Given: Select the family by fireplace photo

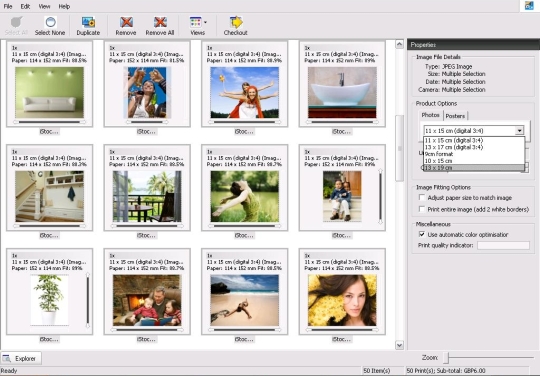Looking at the screenshot, I should [147, 300].
